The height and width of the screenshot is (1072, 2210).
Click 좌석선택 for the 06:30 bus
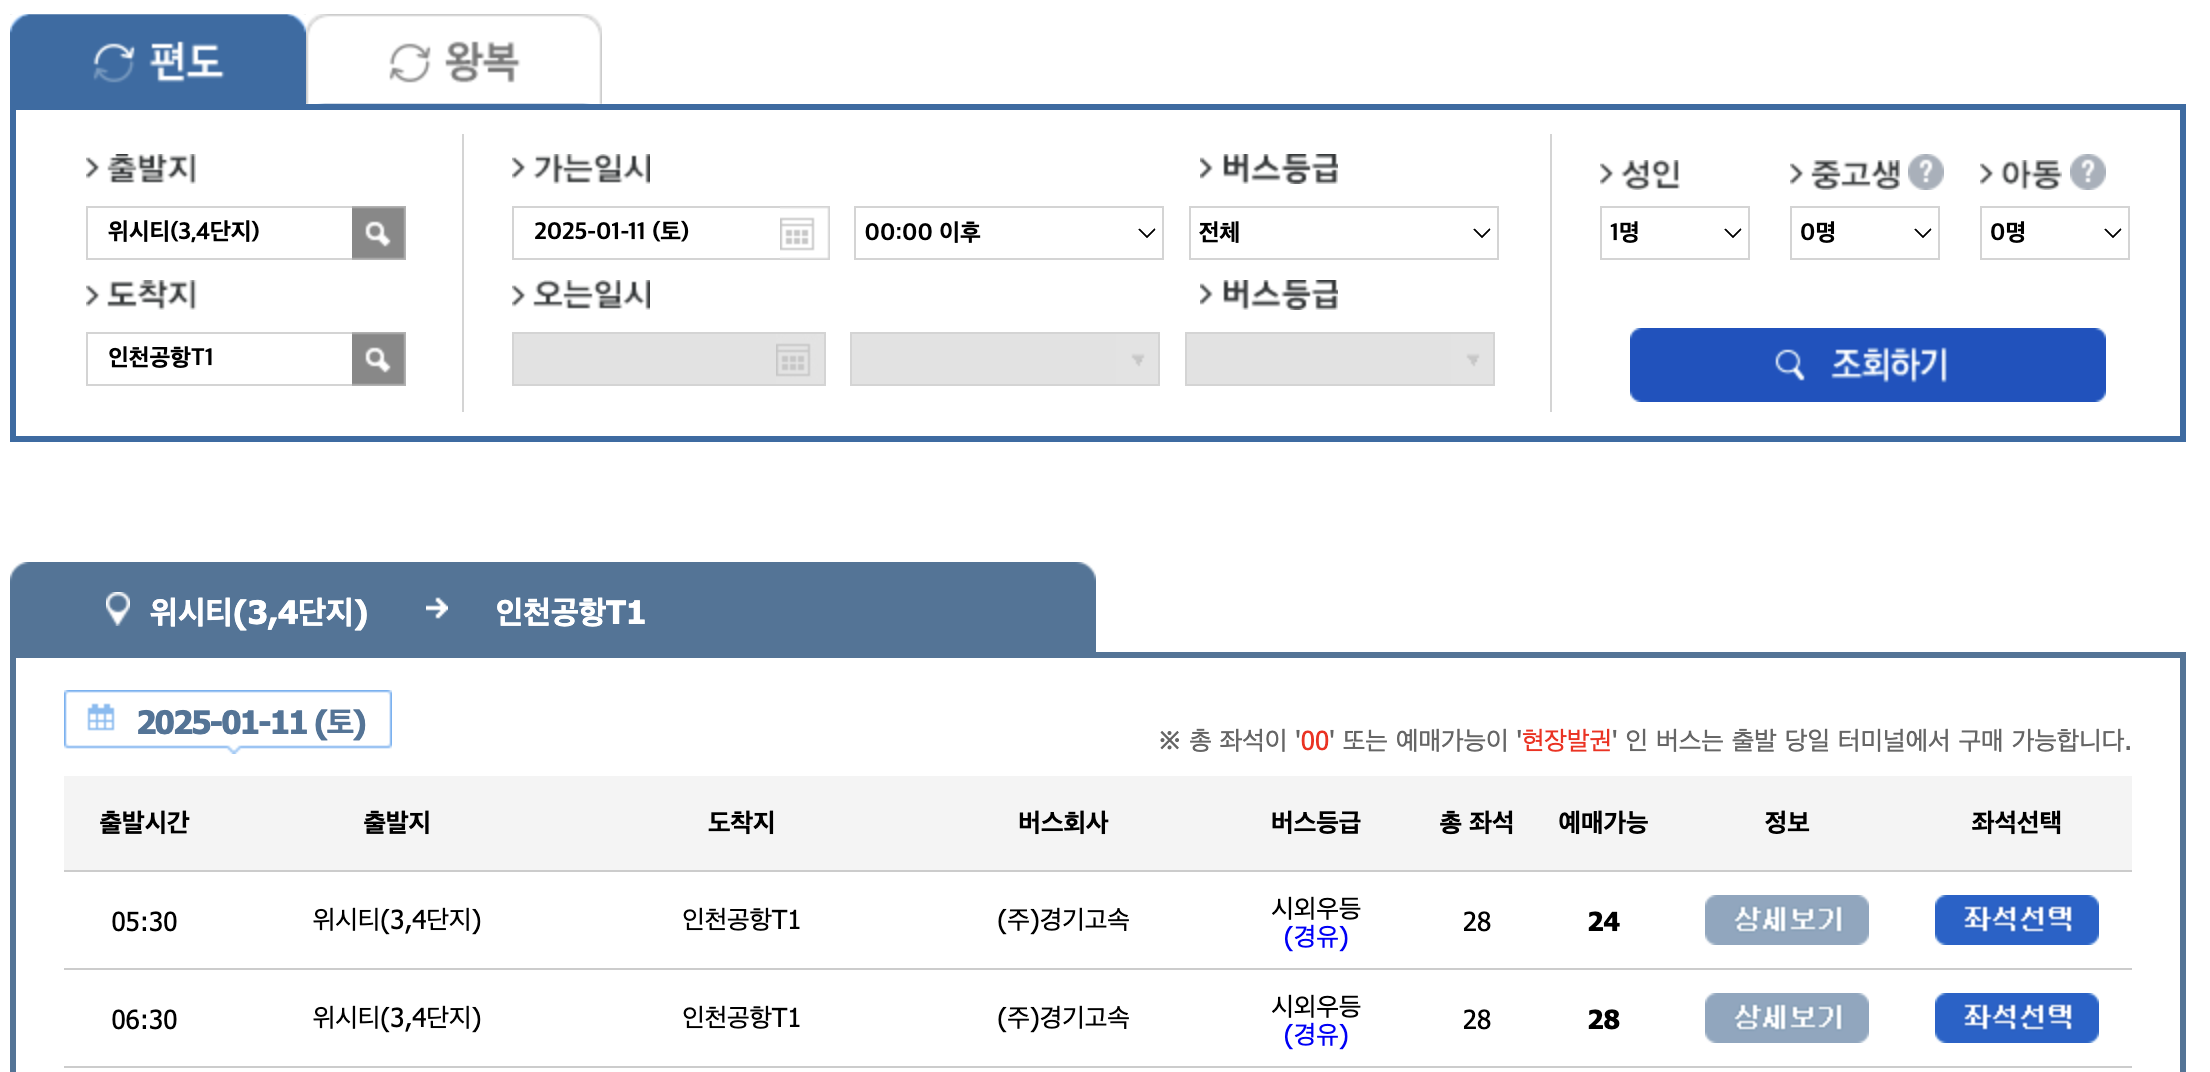[2016, 1018]
